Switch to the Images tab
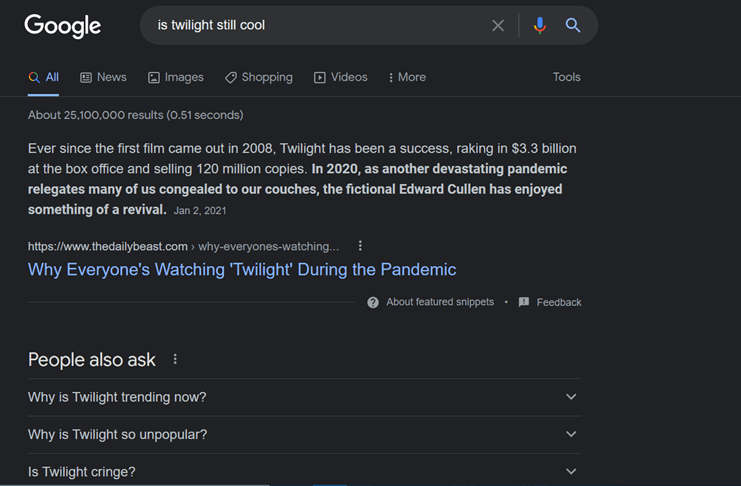The height and width of the screenshot is (486, 741). point(175,77)
